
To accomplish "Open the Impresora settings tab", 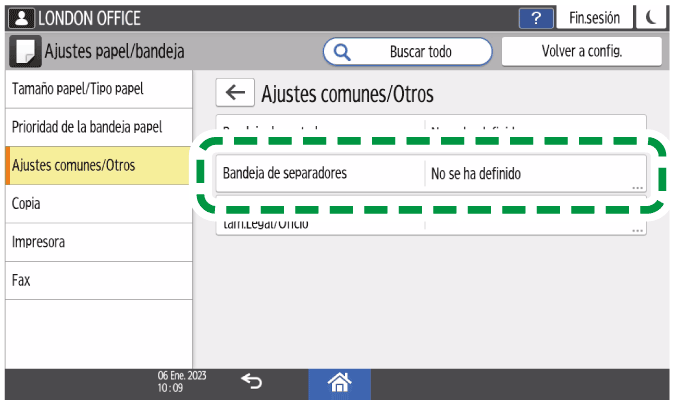I will click(x=95, y=242).
